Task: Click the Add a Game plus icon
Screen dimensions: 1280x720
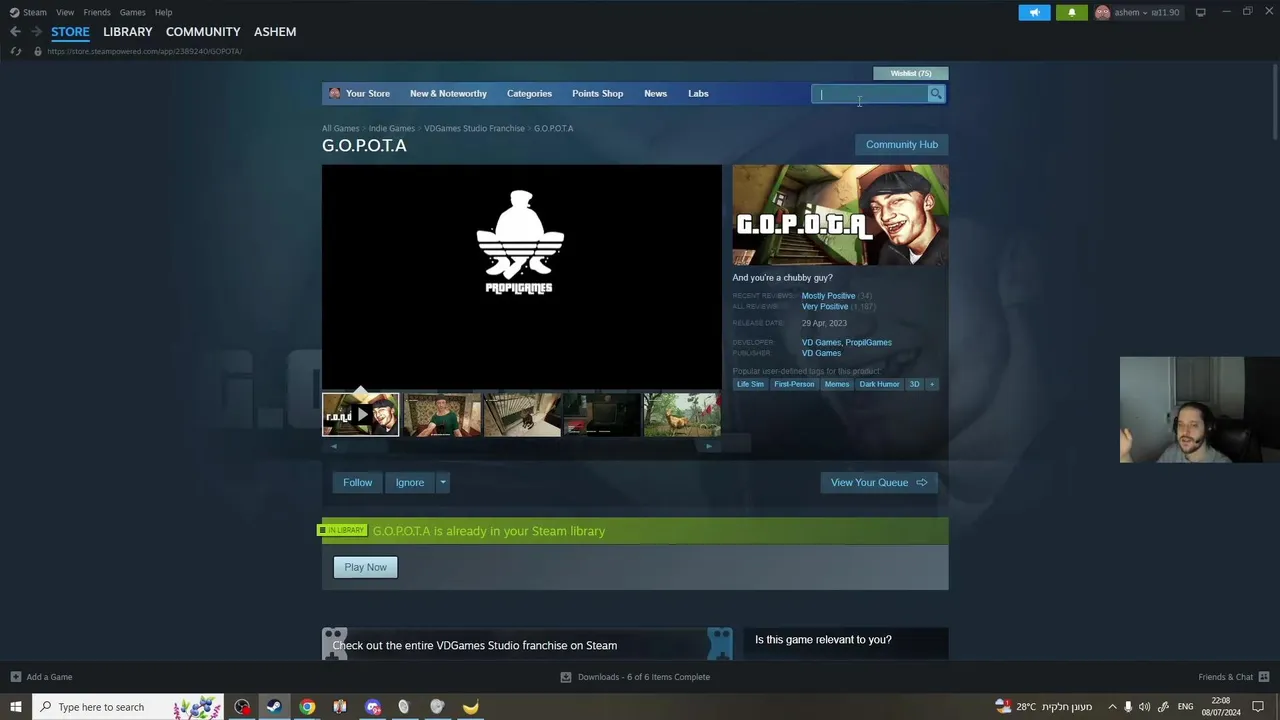Action: pos(15,677)
